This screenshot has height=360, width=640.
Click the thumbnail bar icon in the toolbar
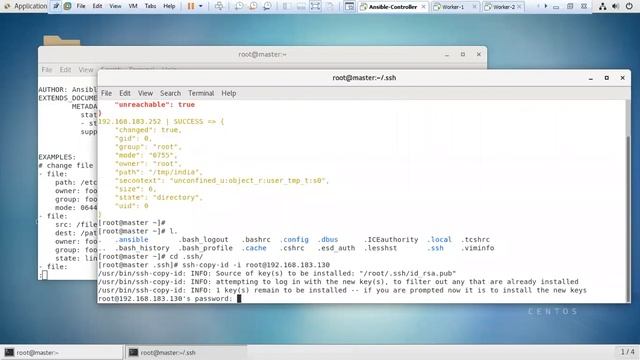point(301,6)
